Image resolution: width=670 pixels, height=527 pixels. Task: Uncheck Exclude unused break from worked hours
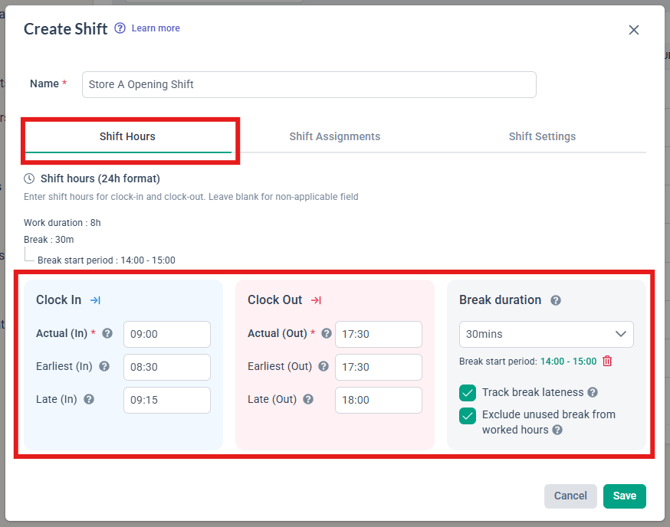(467, 415)
